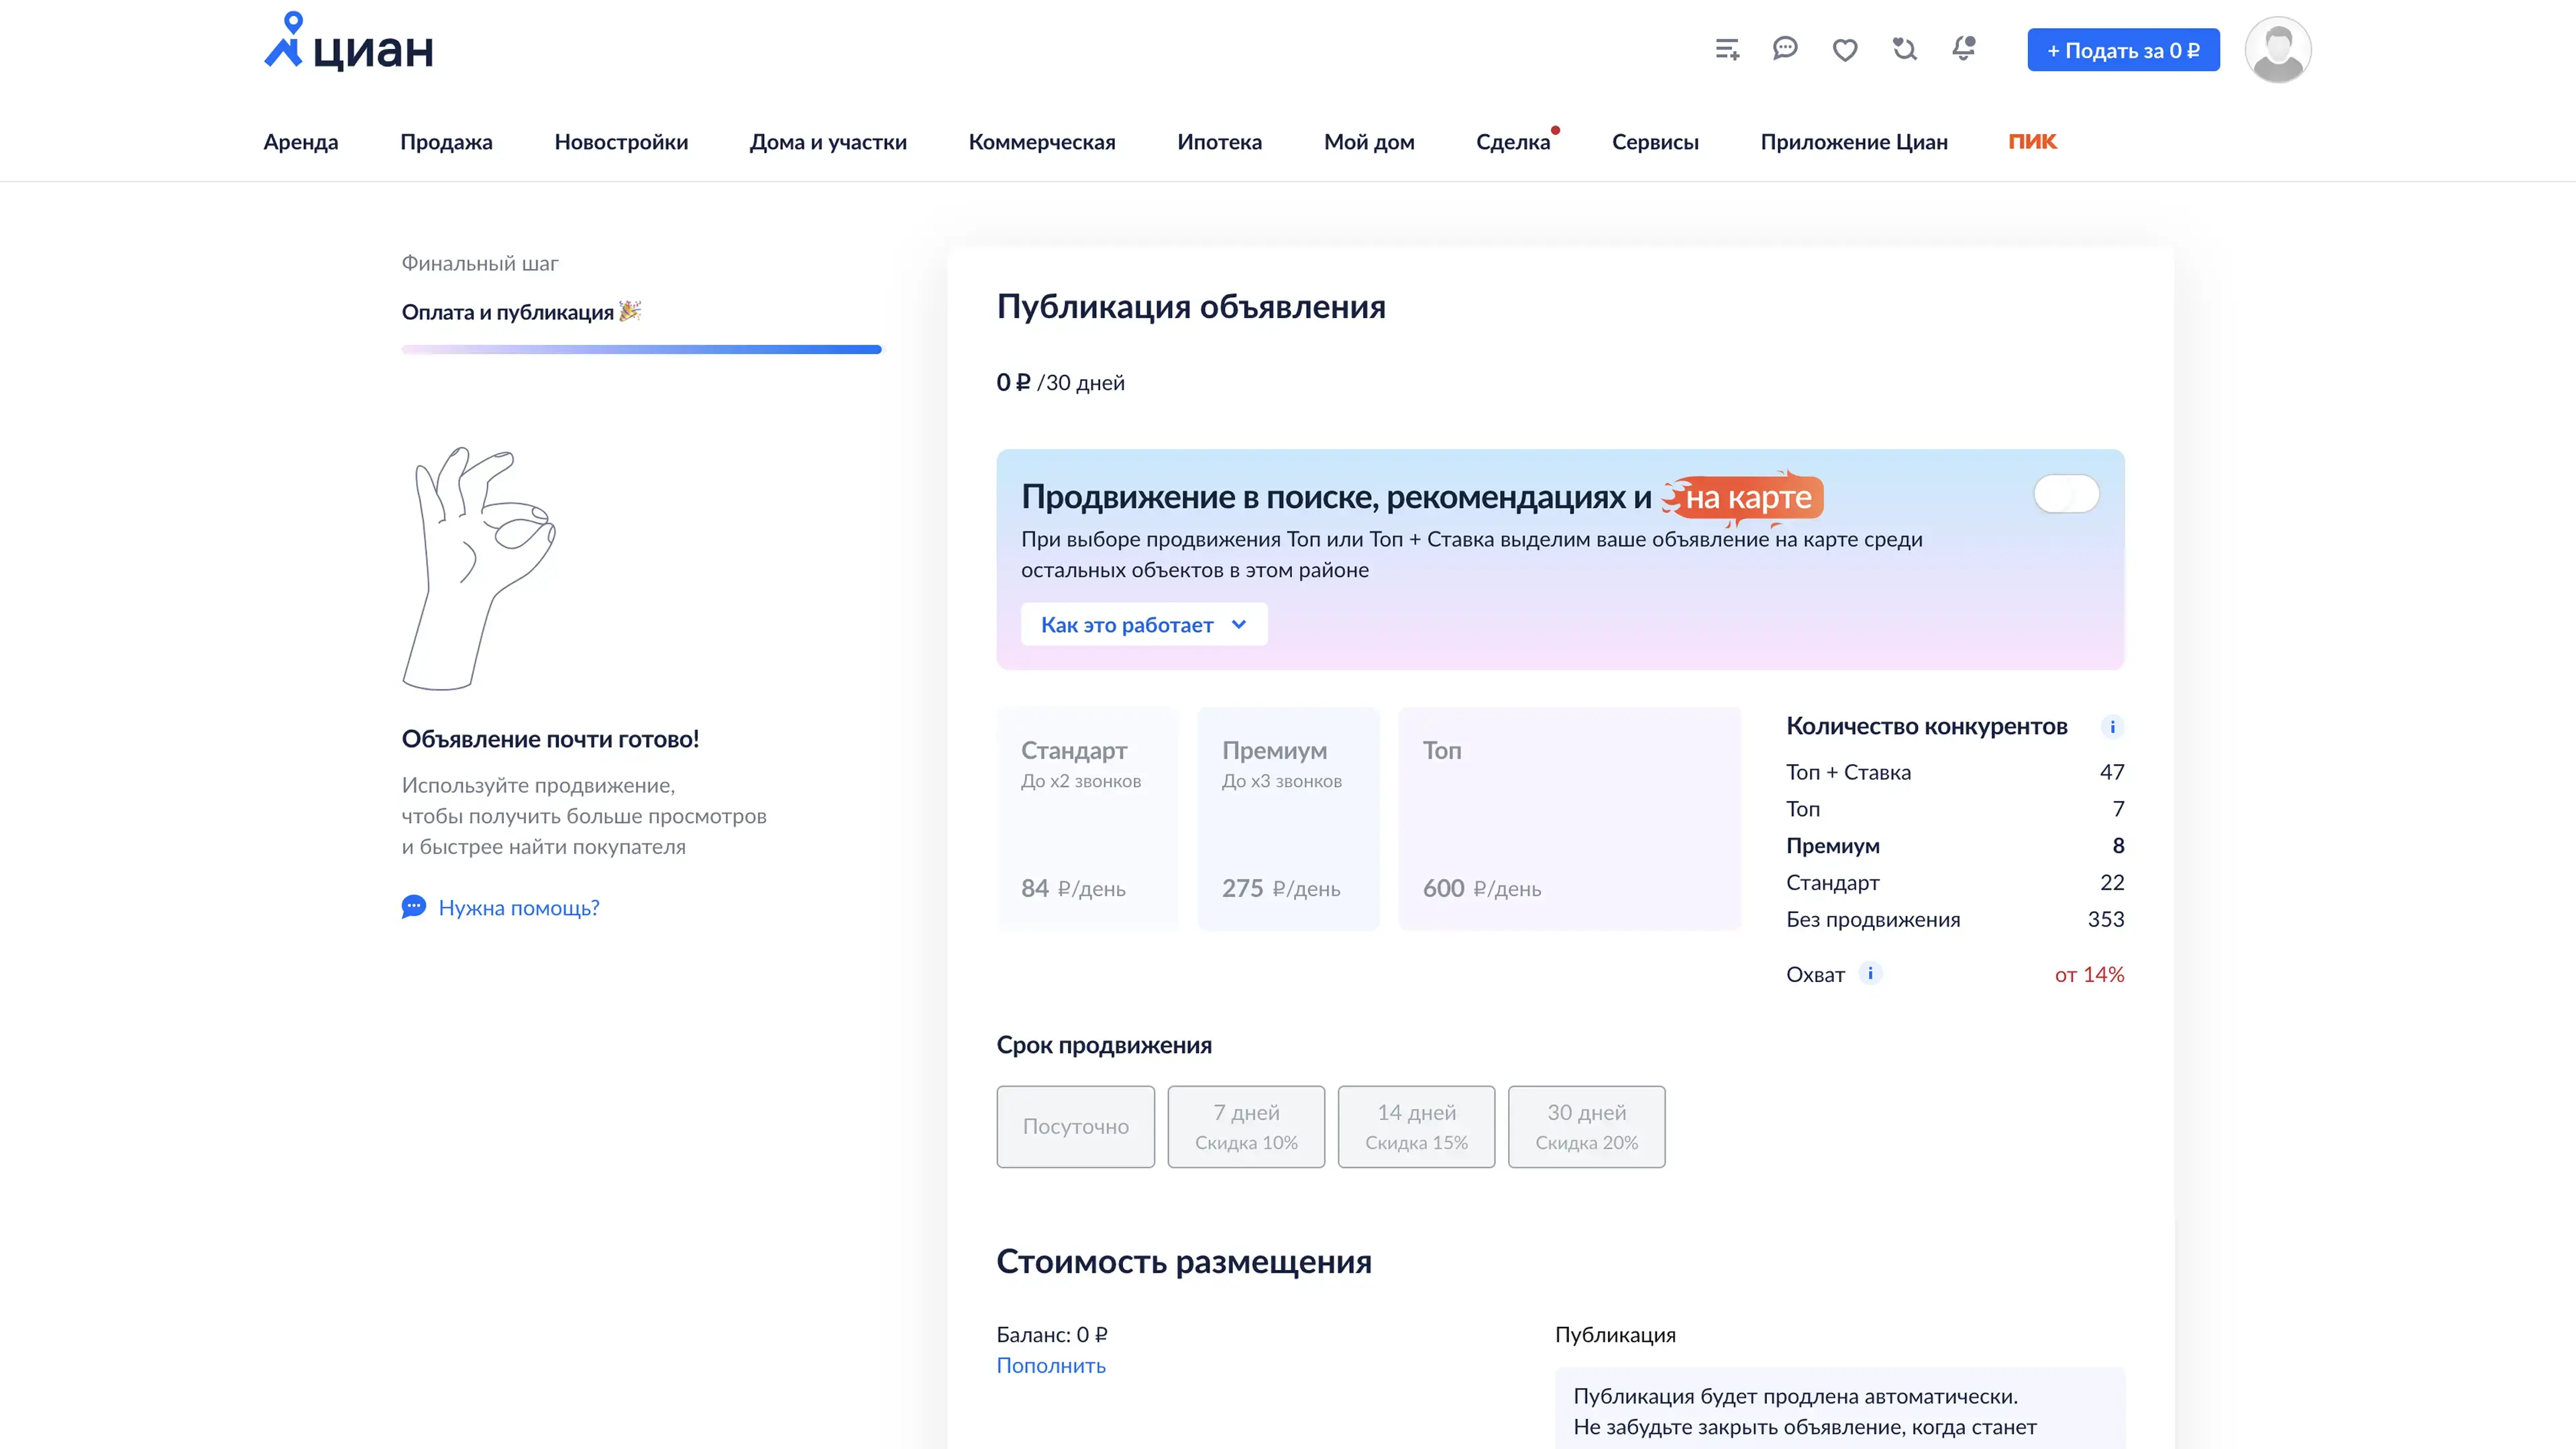Click the saved searches icon
Viewport: 2576px width, 1449px height.
pyautogui.click(x=1904, y=49)
